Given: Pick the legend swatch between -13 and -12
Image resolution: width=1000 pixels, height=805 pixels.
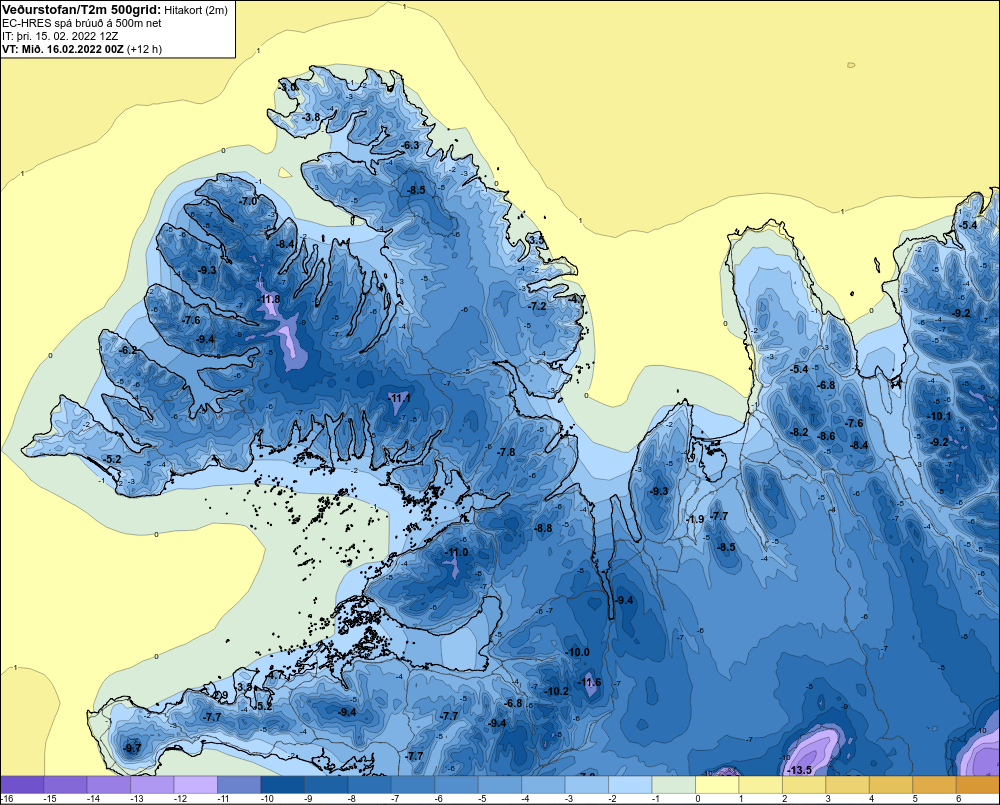Looking at the screenshot, I should pos(152,785).
